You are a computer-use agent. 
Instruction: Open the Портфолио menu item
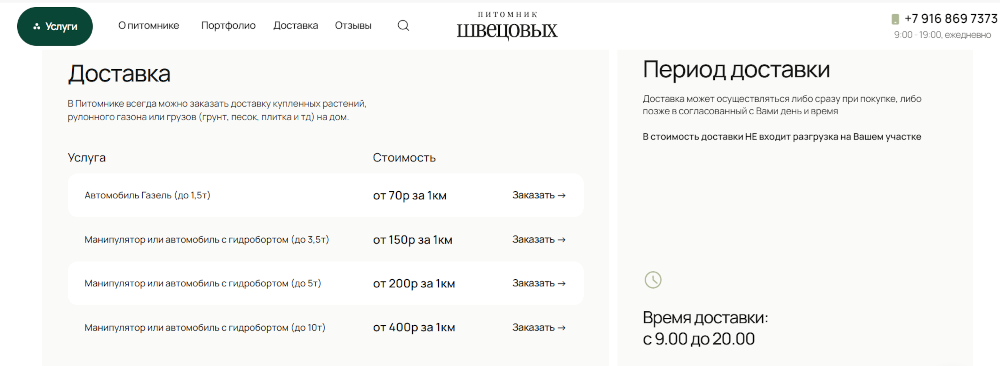(228, 26)
